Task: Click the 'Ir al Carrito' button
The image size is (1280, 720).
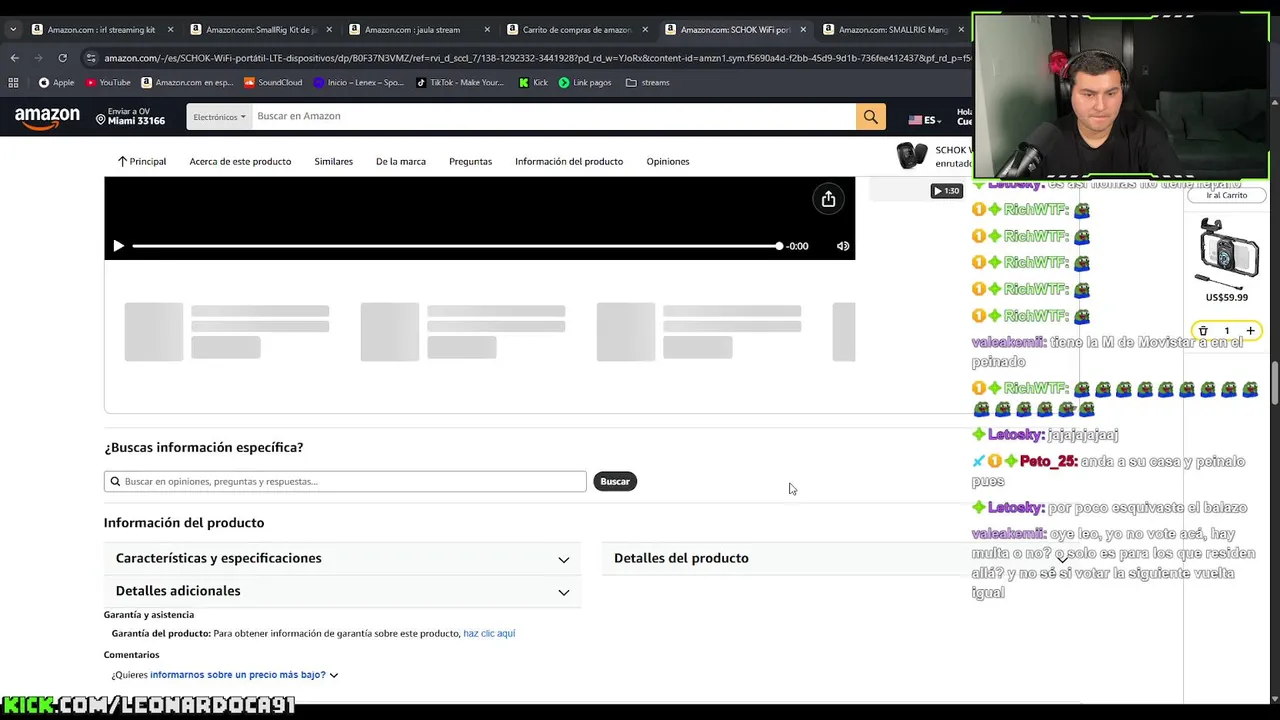Action: pyautogui.click(x=1227, y=195)
